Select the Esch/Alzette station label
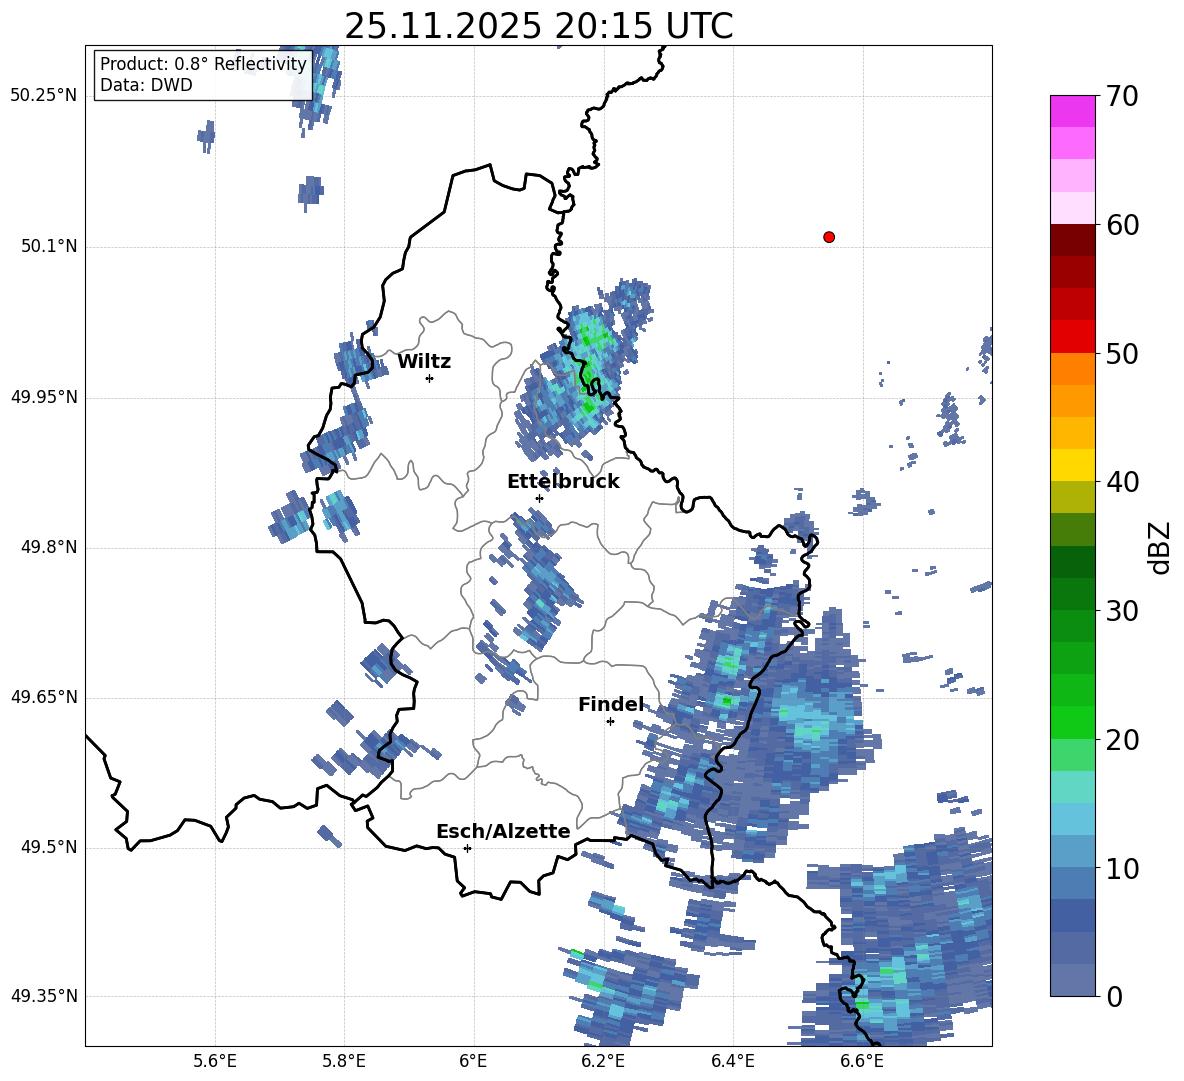 coord(504,831)
